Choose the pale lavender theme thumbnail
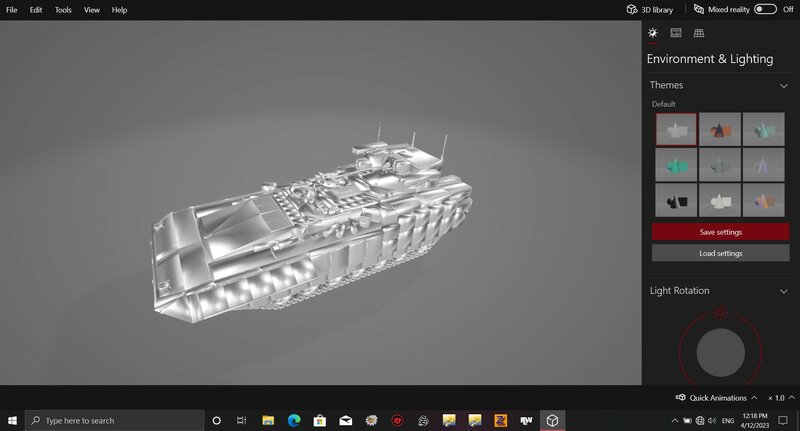Screen dimensions: 800x431 pos(763,165)
